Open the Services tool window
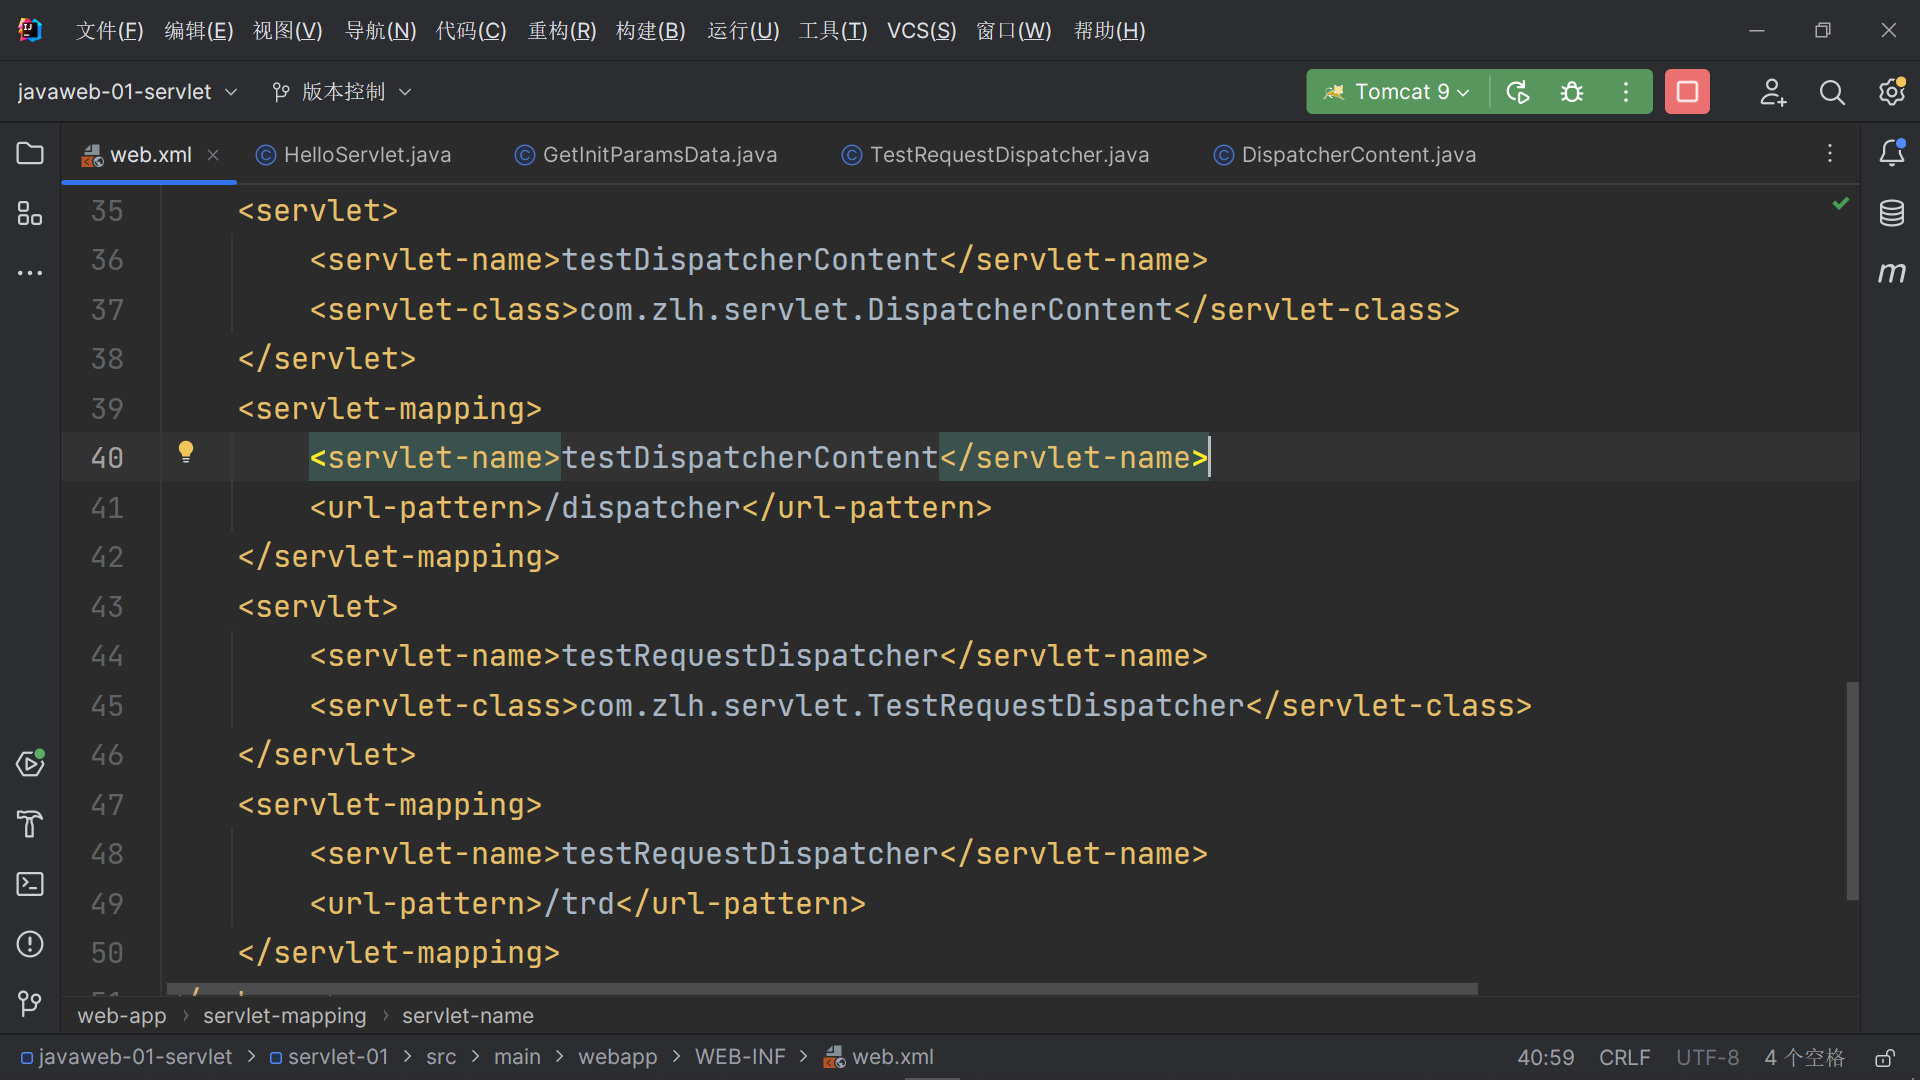The width and height of the screenshot is (1920, 1080). (29, 763)
